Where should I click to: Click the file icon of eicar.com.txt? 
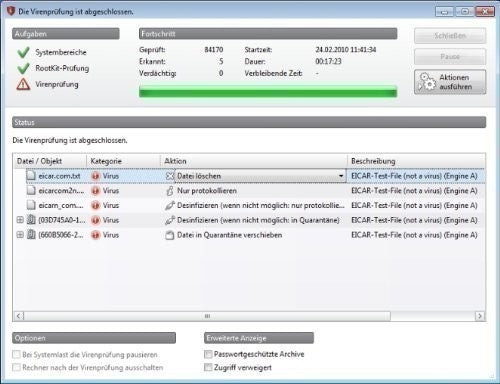31,176
